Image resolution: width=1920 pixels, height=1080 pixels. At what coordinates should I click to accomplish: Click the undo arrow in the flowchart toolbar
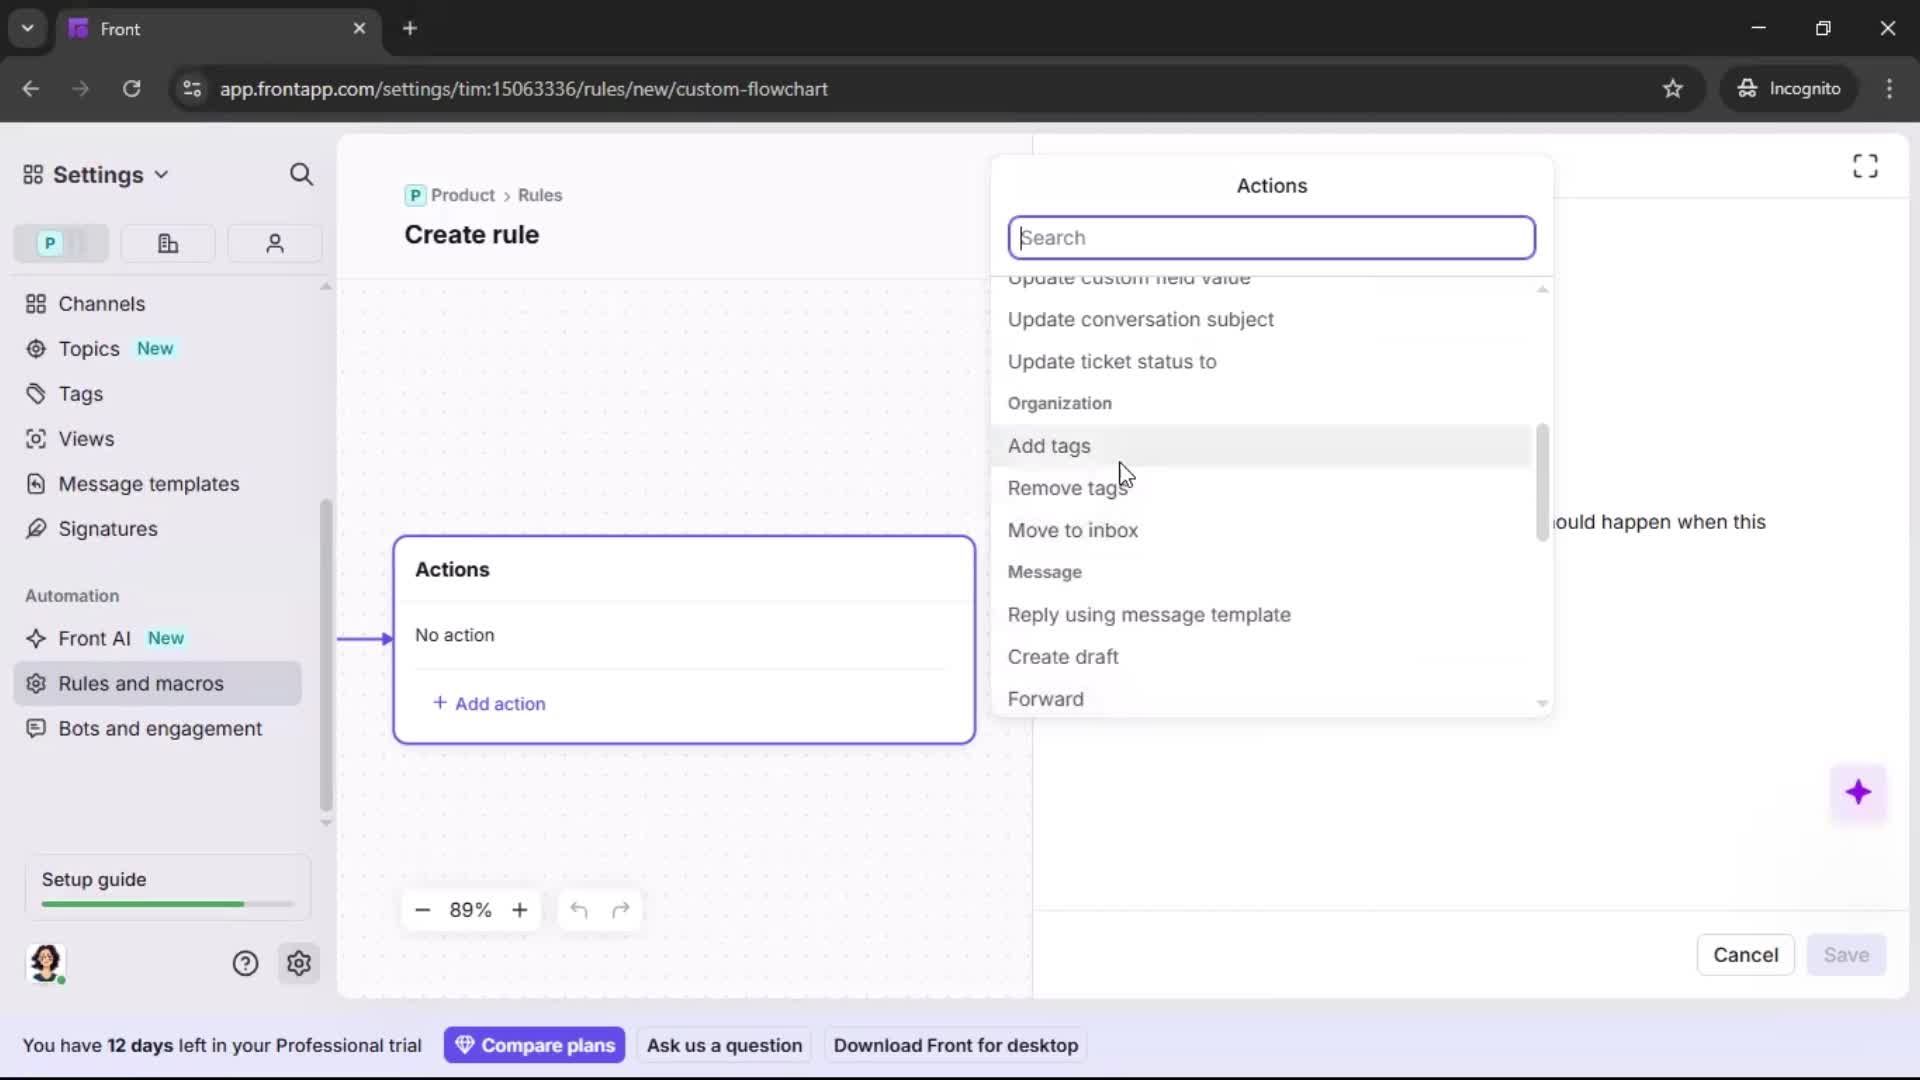click(579, 910)
